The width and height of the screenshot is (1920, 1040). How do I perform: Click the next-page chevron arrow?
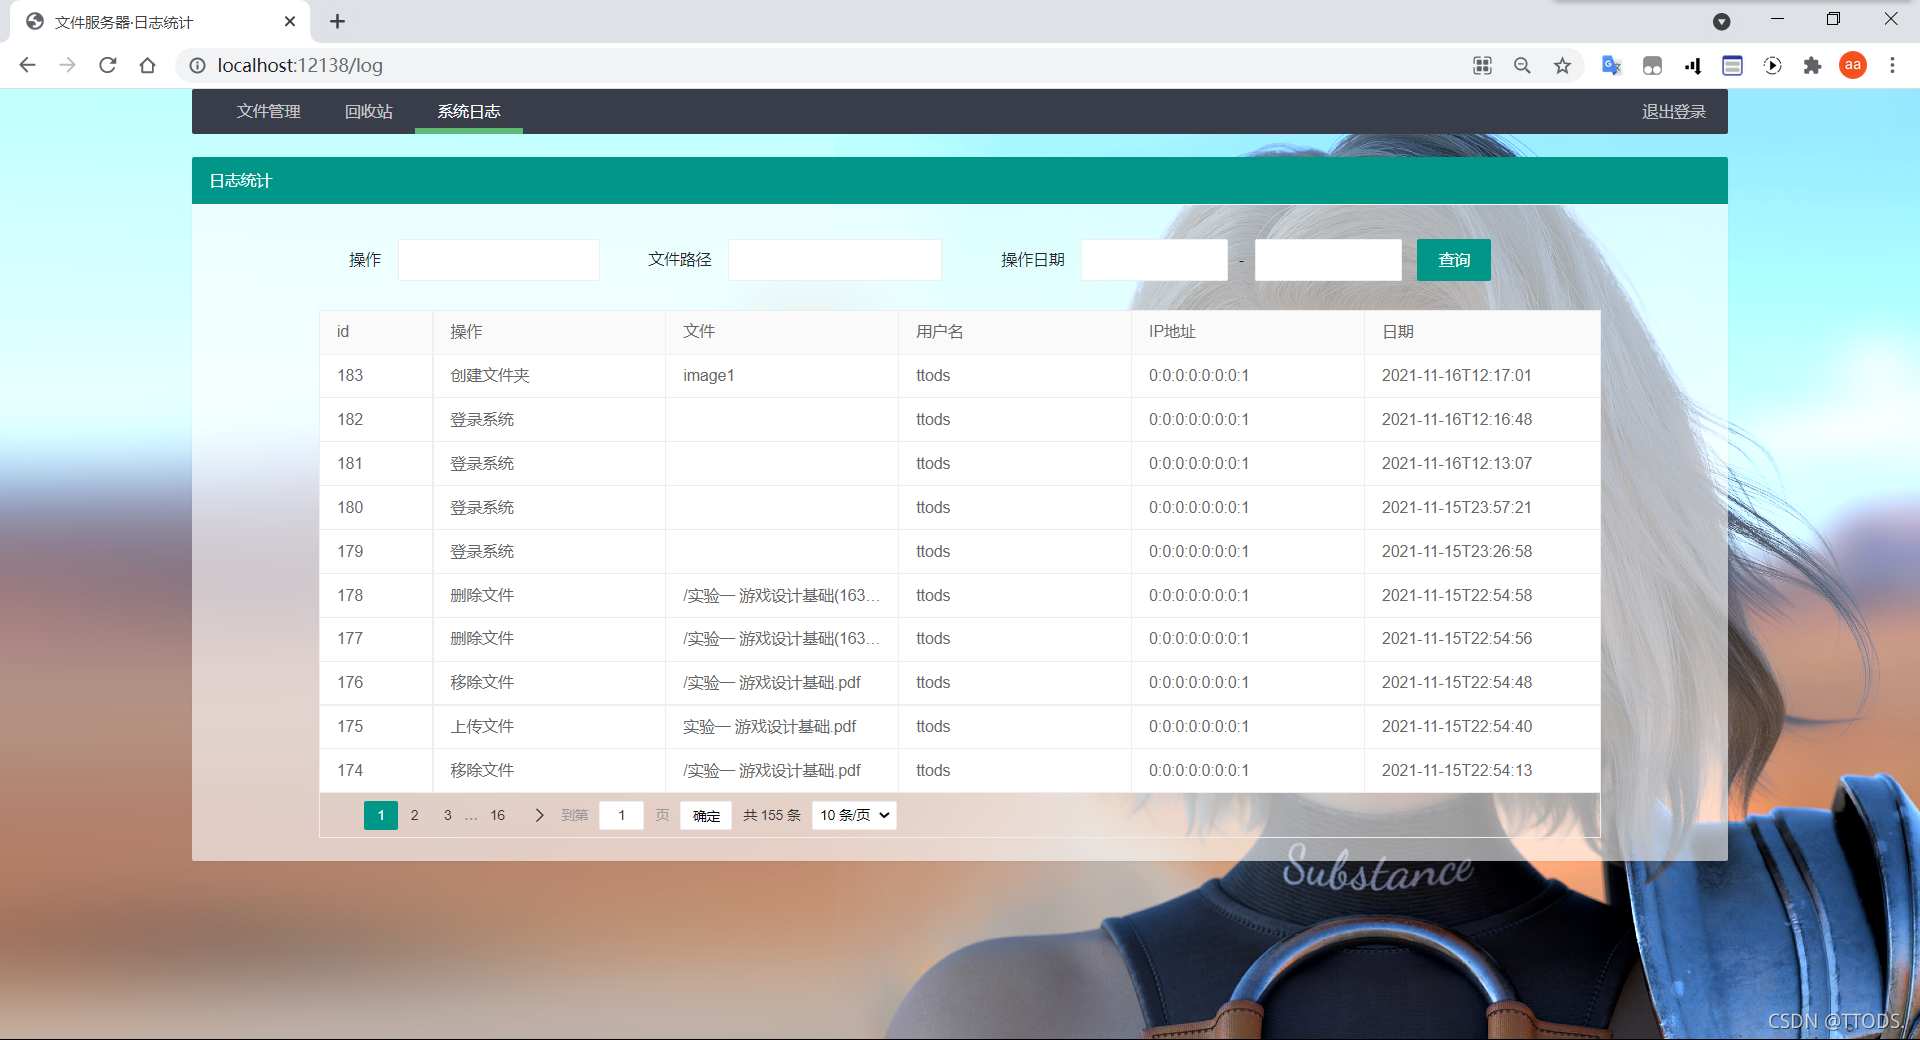(x=539, y=815)
